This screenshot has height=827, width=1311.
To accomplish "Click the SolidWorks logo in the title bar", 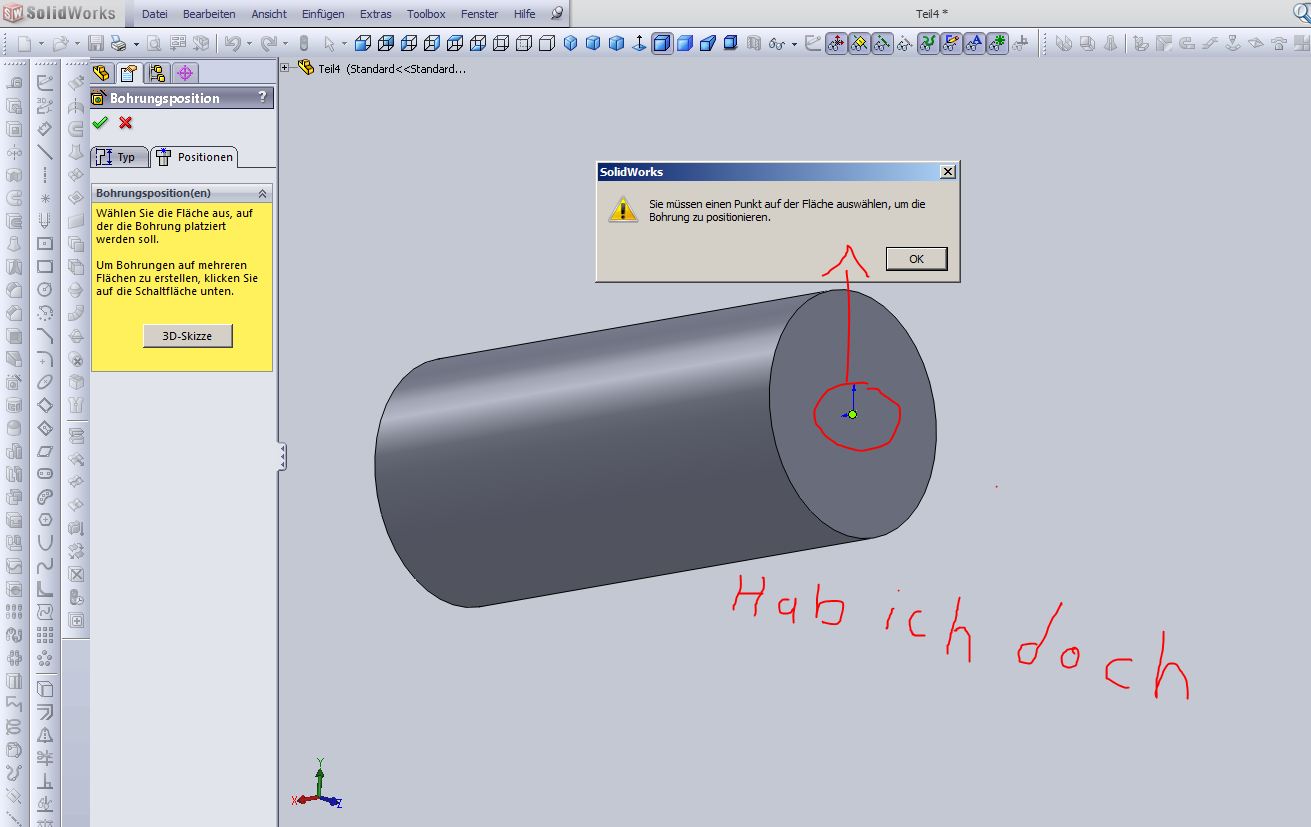I will [59, 13].
